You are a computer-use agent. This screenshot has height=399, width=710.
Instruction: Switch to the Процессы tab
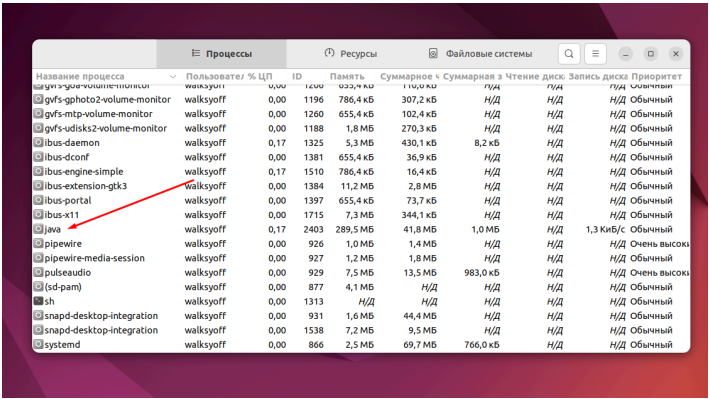pyautogui.click(x=221, y=54)
